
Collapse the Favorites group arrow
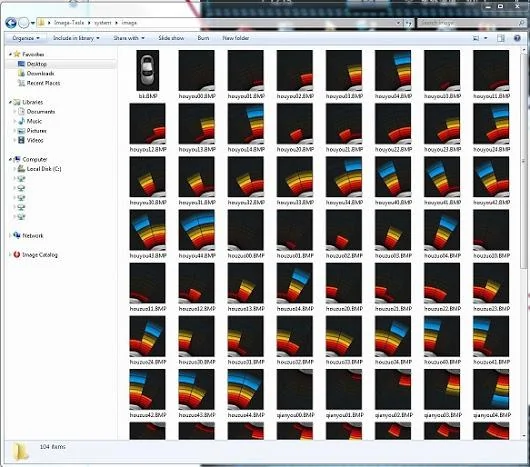tap(10, 54)
